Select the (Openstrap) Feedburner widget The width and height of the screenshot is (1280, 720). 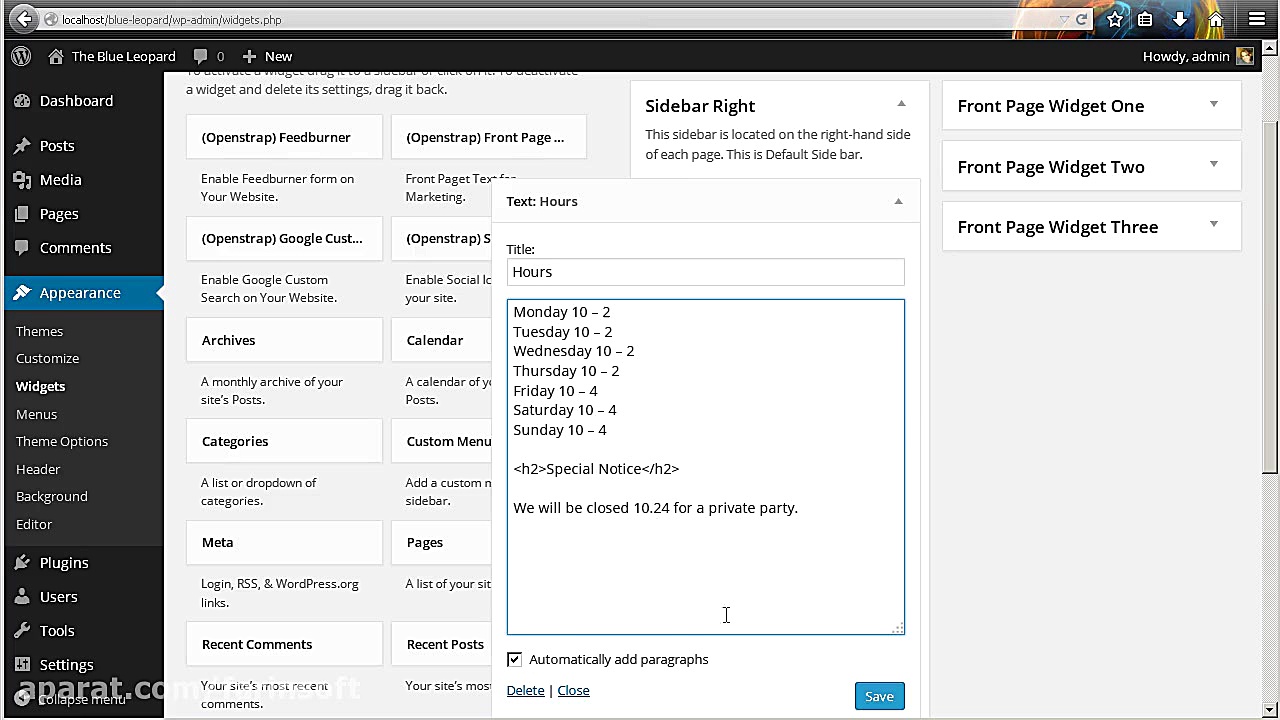pyautogui.click(x=284, y=137)
